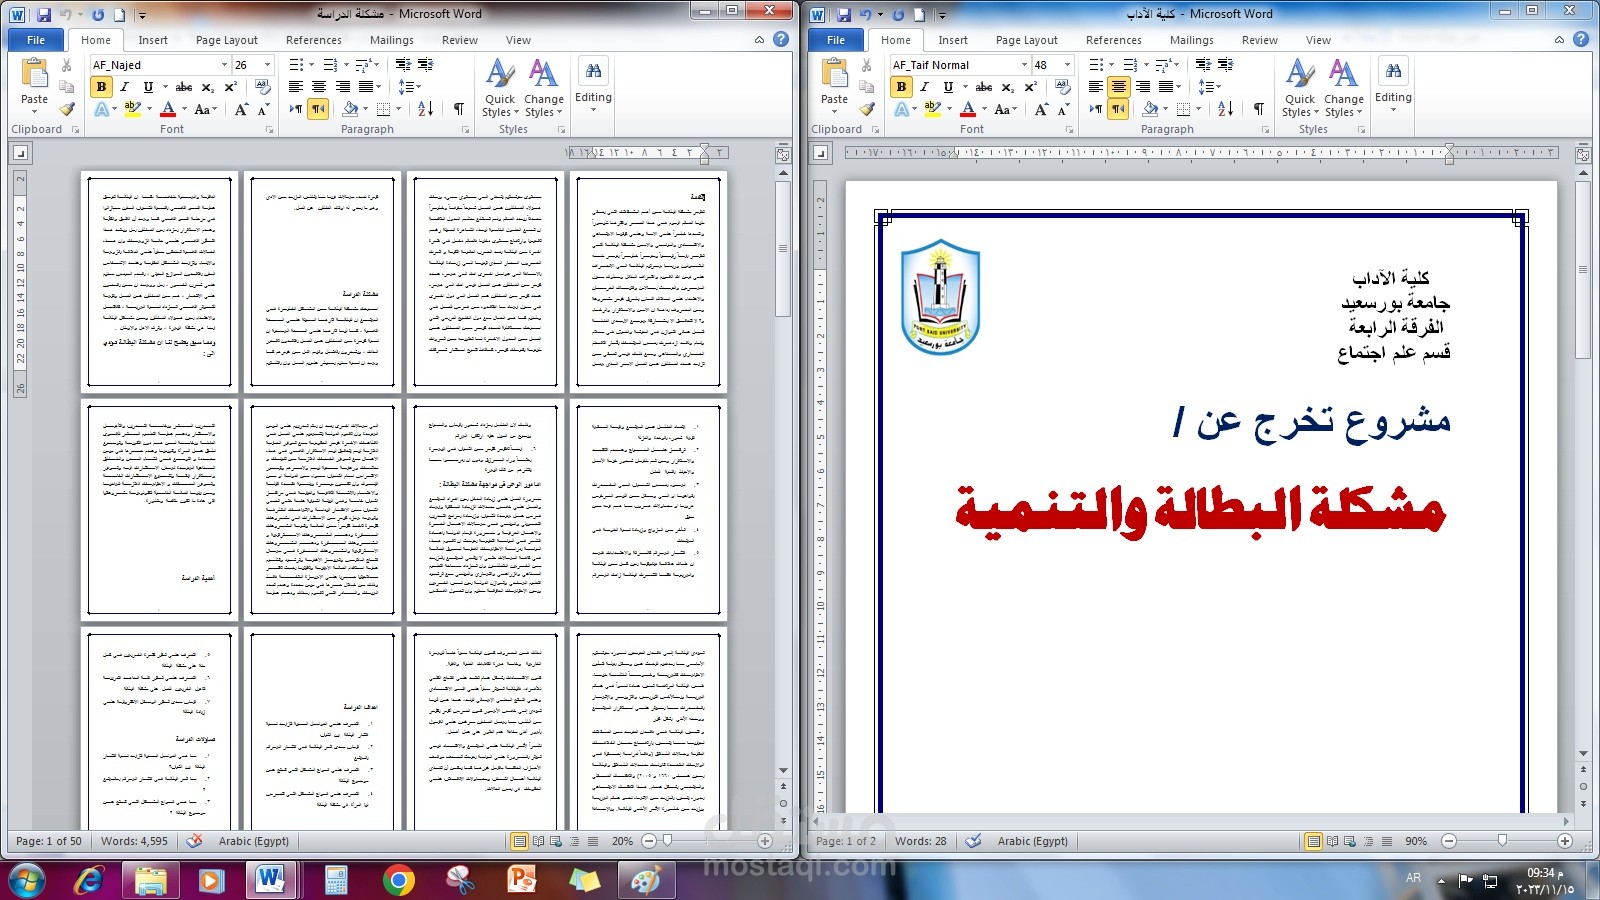Click Copy icon in the right Word window
1600x900 pixels.
pos(866,87)
